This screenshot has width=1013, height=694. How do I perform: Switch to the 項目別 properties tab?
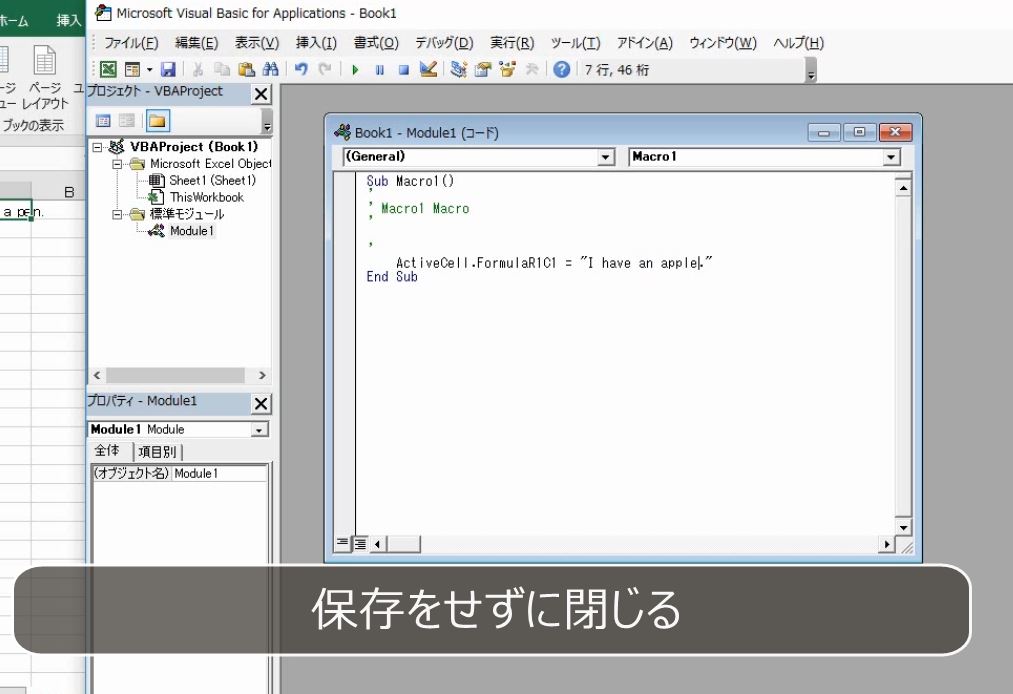coord(157,452)
